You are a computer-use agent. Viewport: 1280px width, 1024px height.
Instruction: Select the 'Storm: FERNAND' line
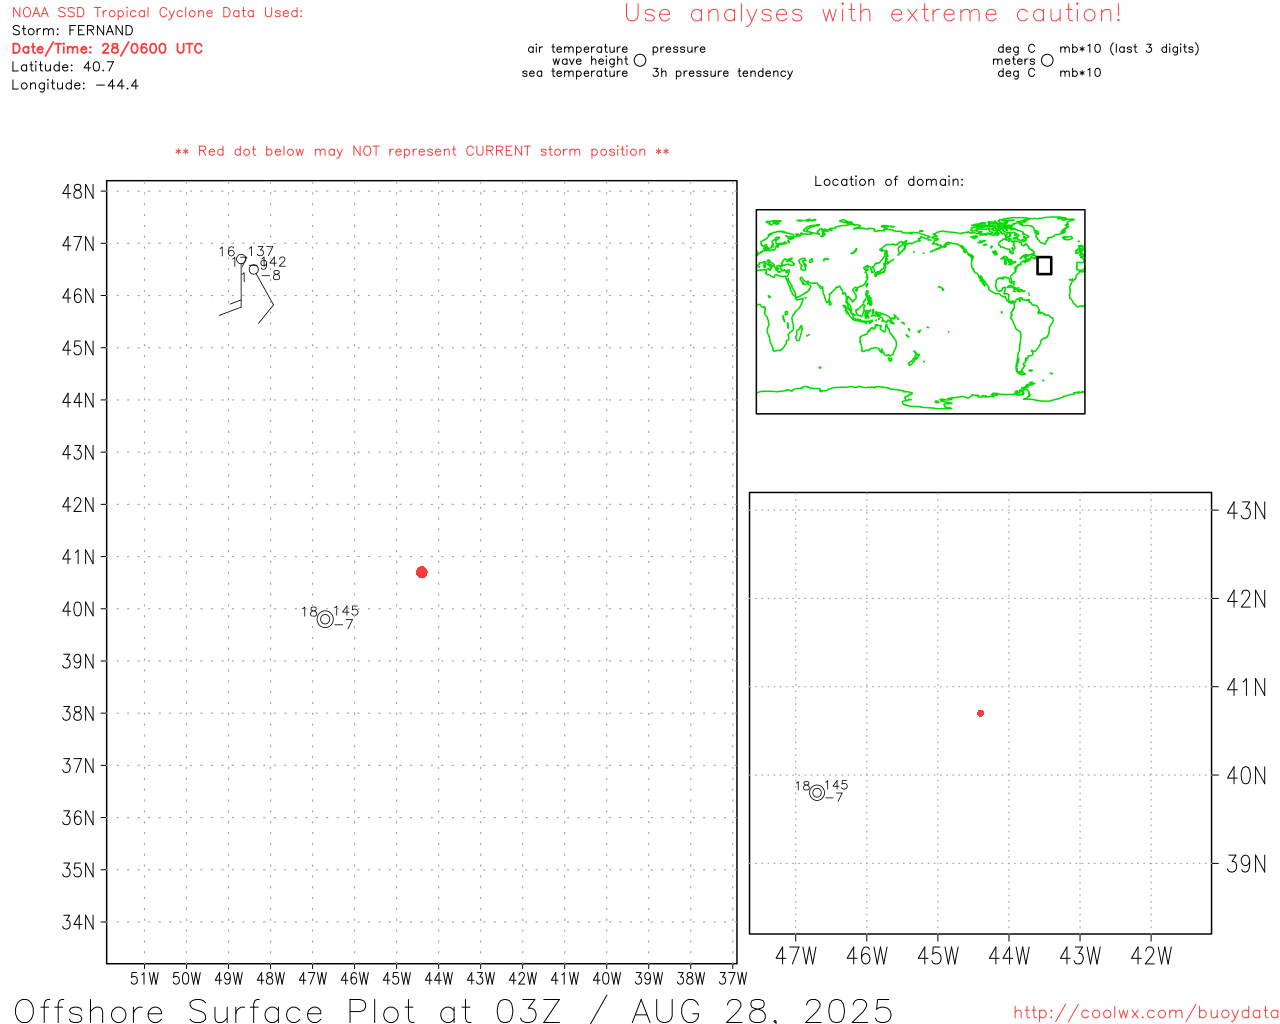72,31
